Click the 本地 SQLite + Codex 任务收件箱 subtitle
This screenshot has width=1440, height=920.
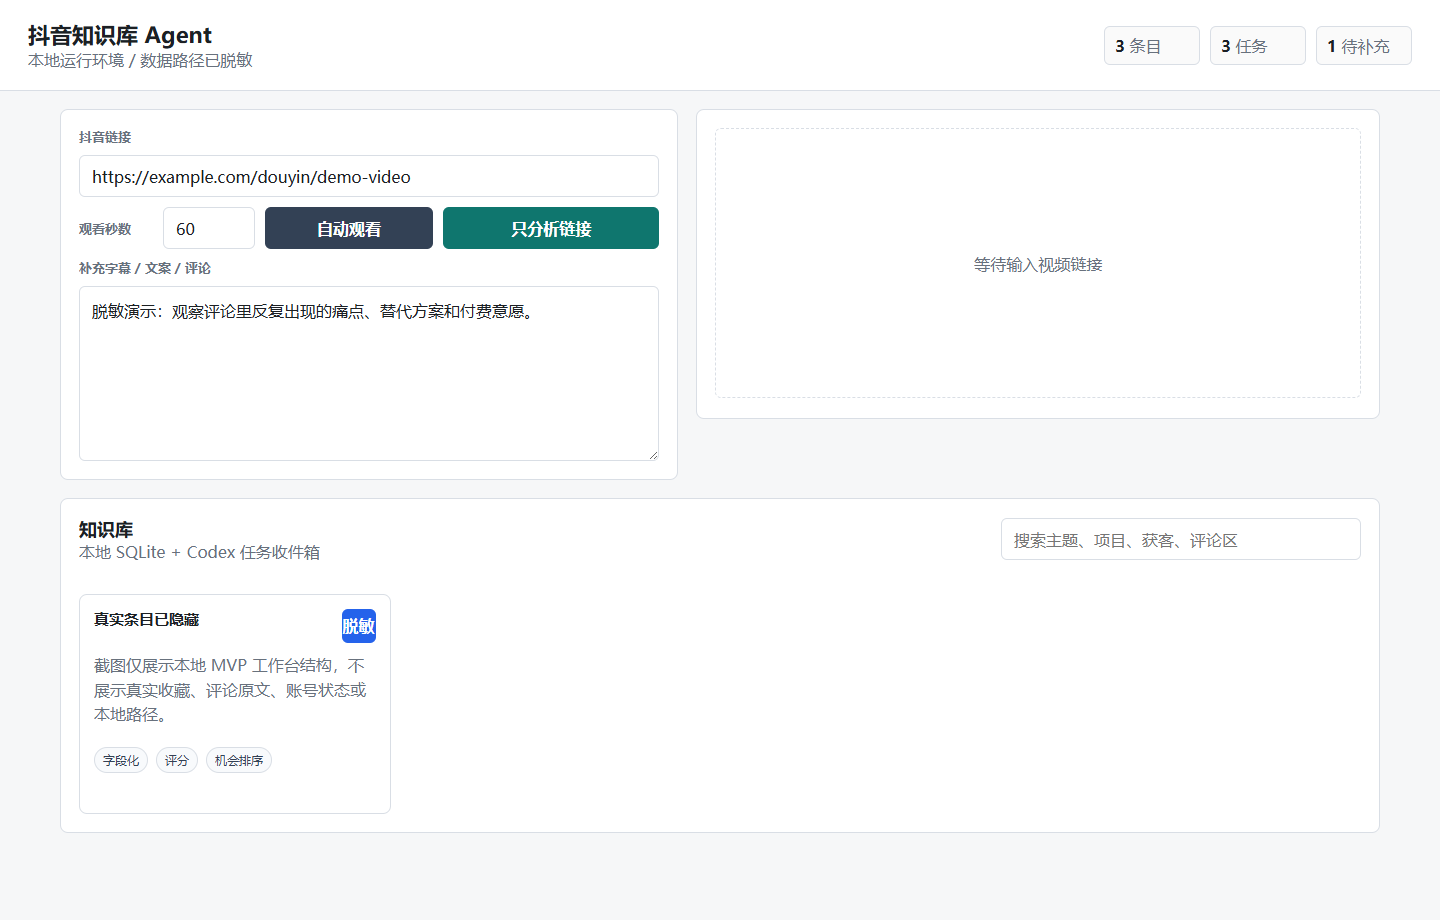pos(200,552)
